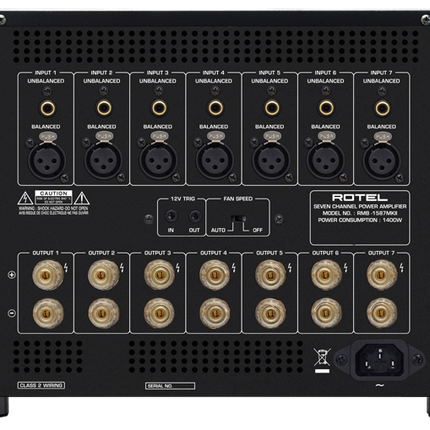Click the 12V TRIG heading
Viewport: 430px width, 430px height.
(x=183, y=199)
